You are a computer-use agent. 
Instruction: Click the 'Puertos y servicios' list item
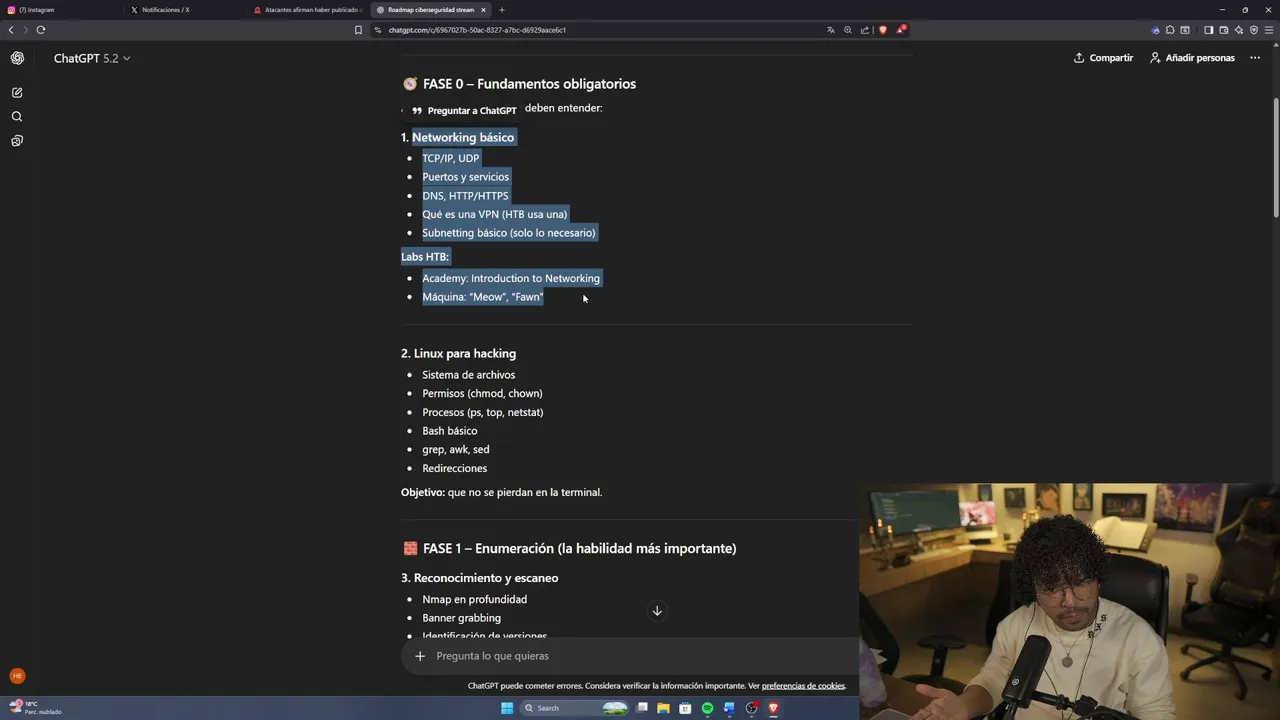(x=465, y=177)
